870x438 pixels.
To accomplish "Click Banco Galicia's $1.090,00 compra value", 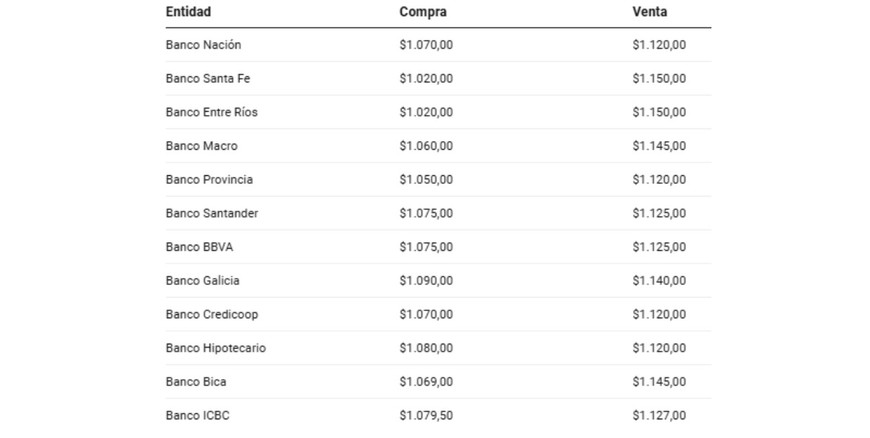I will tap(426, 281).
